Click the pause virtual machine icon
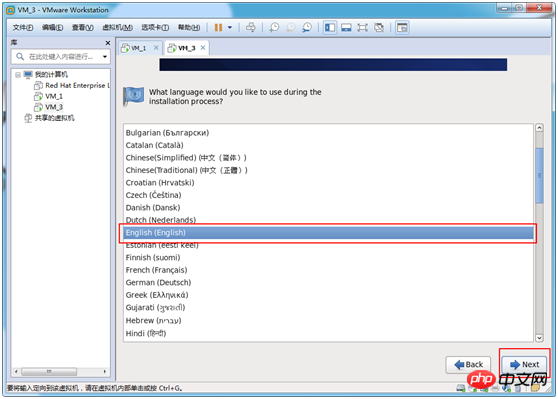 coord(219,27)
